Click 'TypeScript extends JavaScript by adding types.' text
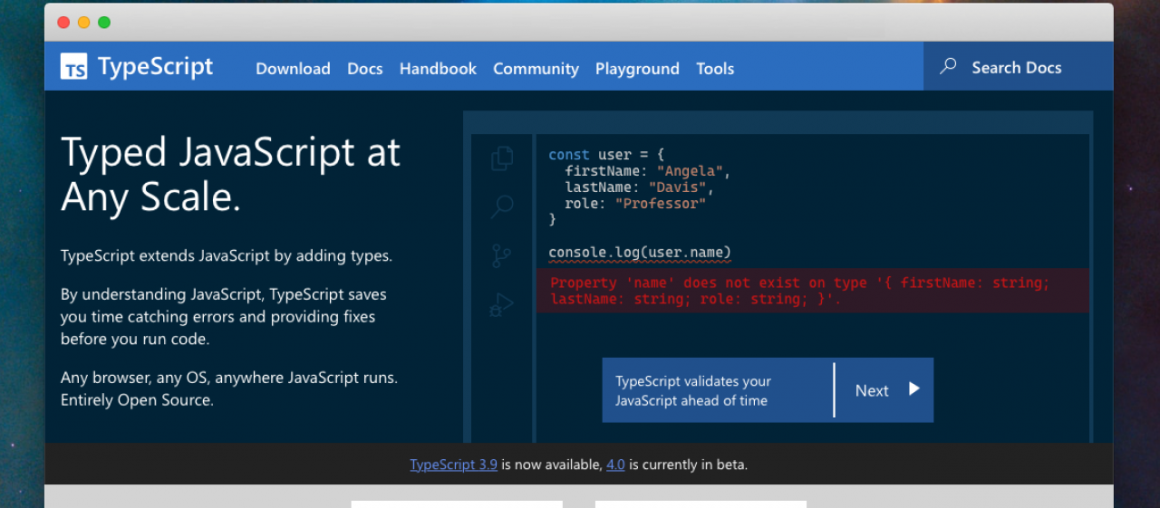This screenshot has width=1160, height=508. (x=226, y=257)
